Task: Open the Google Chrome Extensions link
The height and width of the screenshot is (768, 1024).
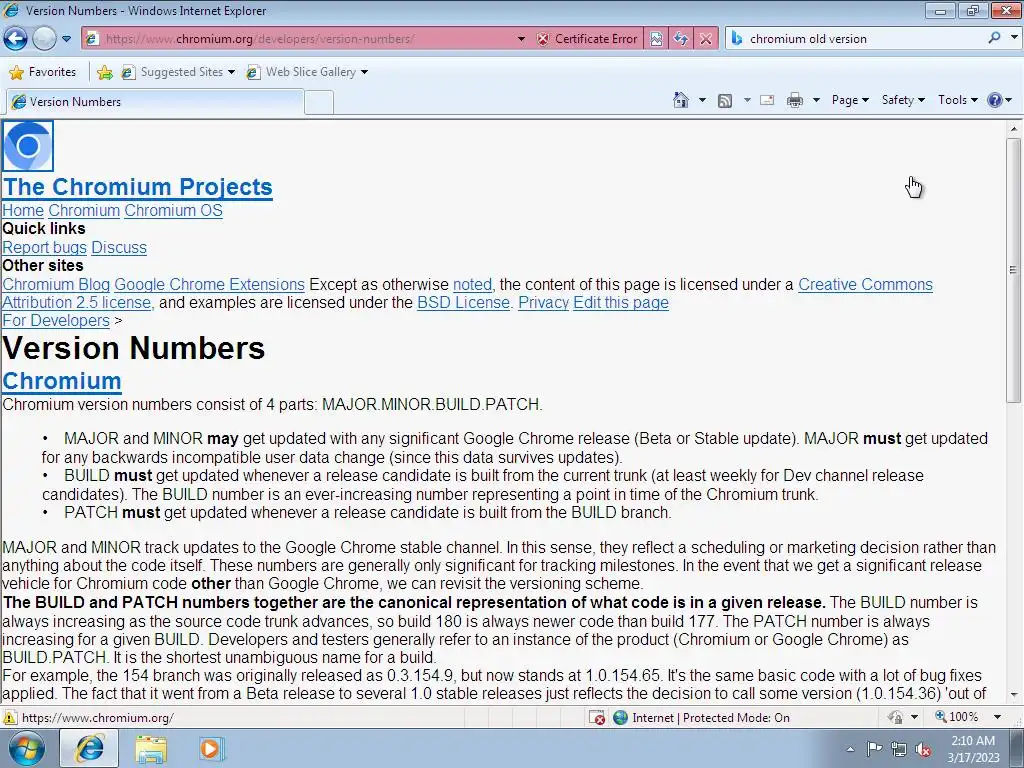Action: point(210,285)
